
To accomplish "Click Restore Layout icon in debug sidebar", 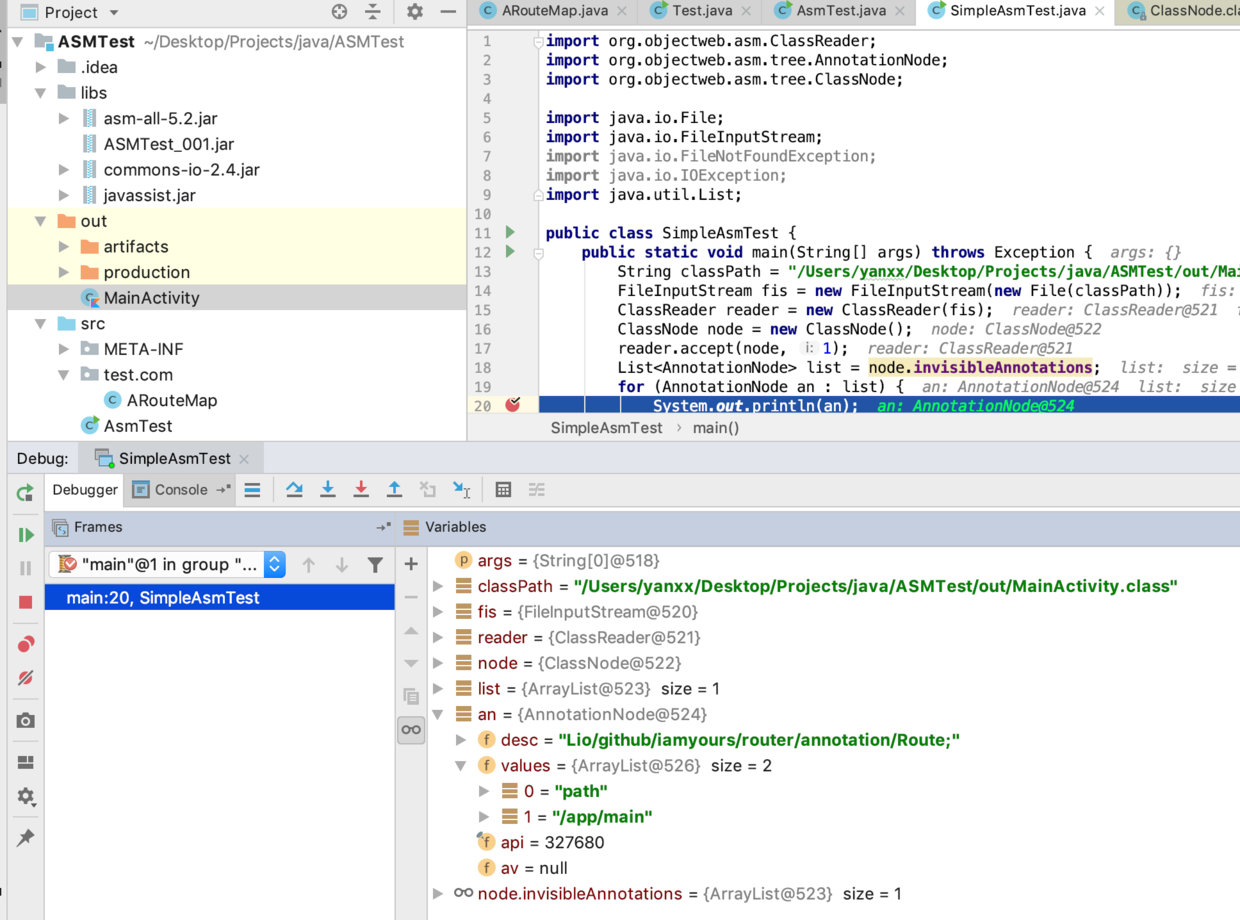I will click(26, 762).
